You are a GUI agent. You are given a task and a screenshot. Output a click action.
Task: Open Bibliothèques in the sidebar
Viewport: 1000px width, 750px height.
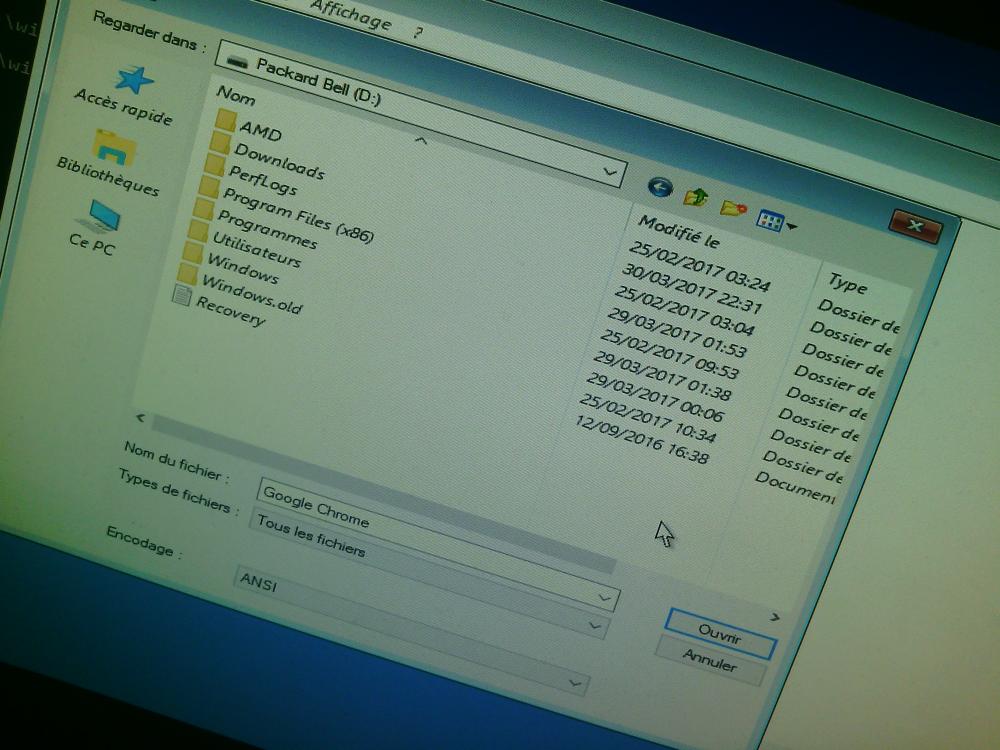pos(109,162)
